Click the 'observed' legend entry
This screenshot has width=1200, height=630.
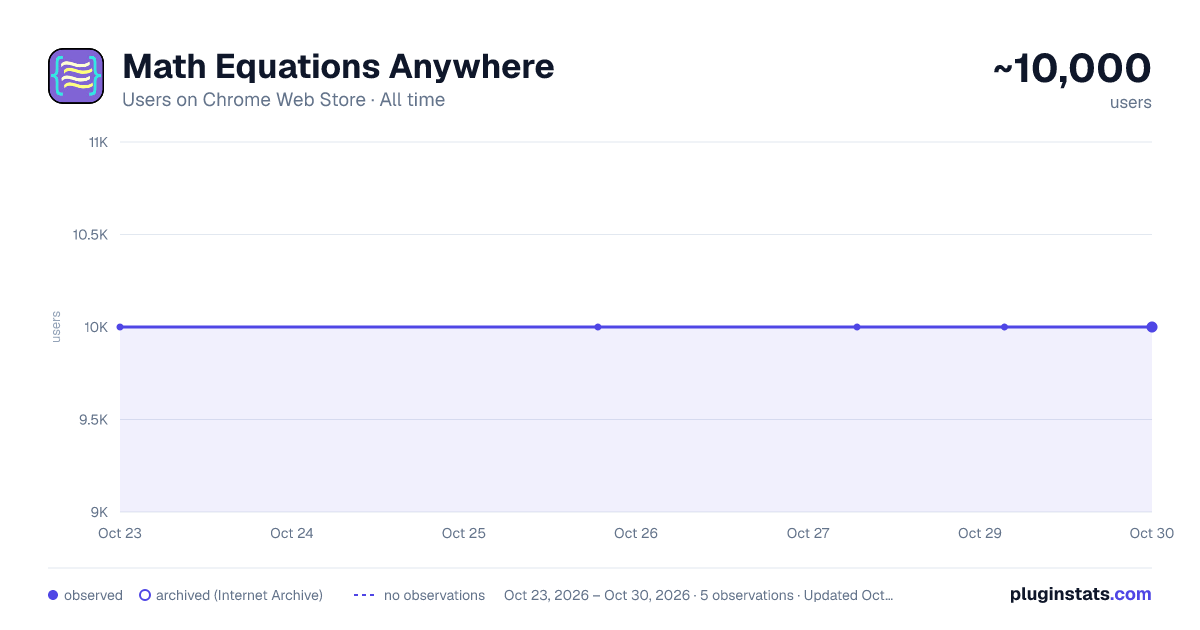(85, 595)
